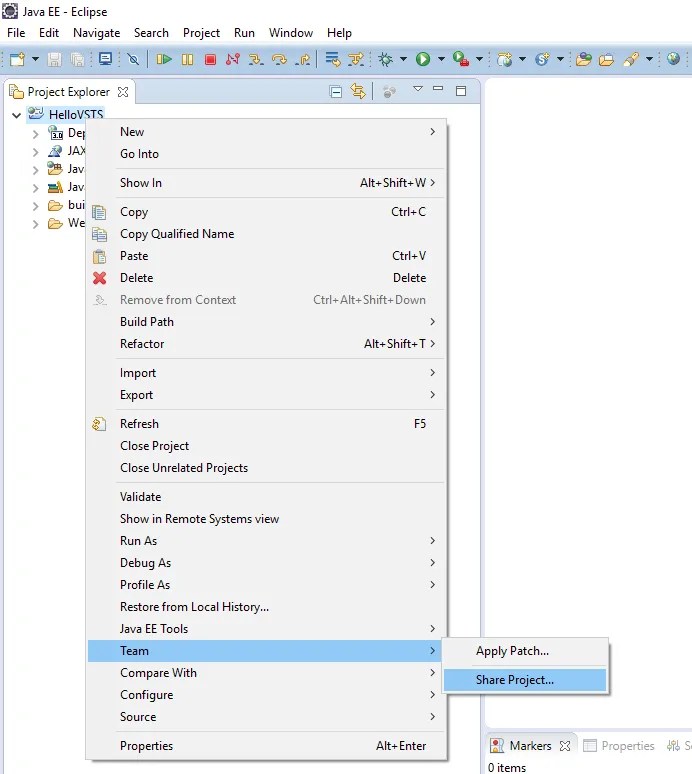The width and height of the screenshot is (692, 774).
Task: Open the Java EE Tools submenu
Action: click(267, 629)
